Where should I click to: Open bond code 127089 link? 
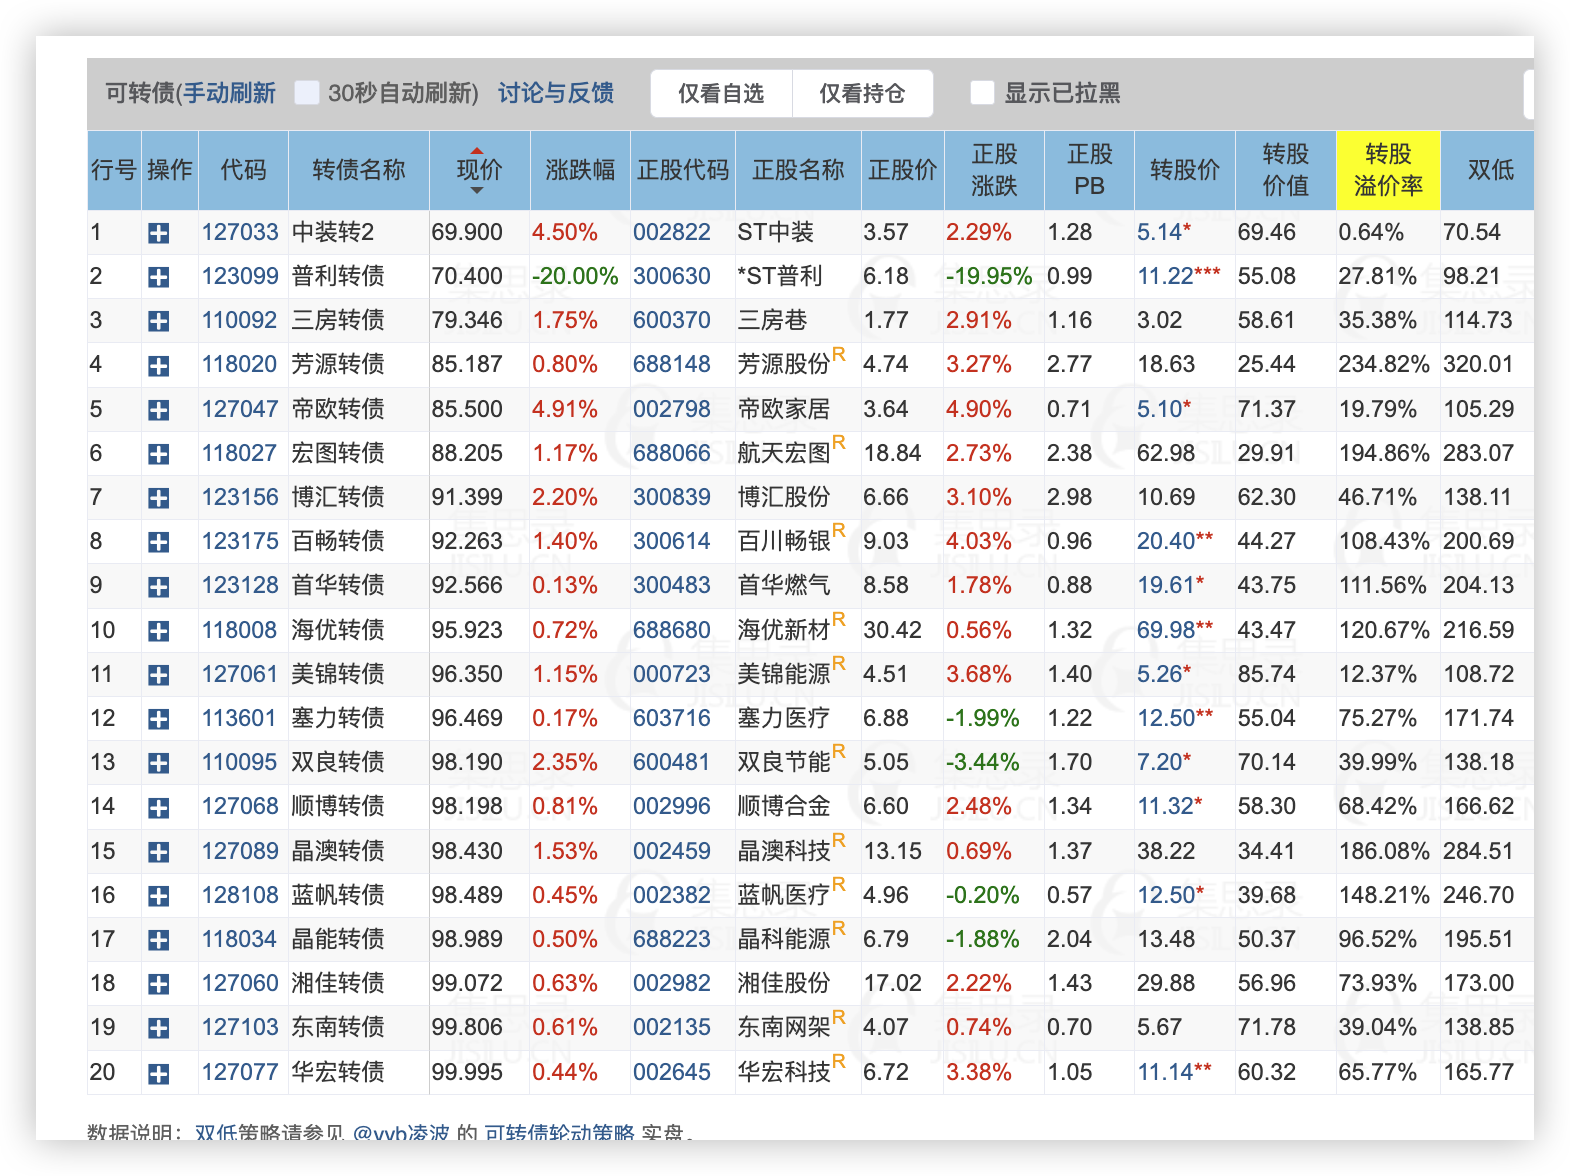point(240,851)
